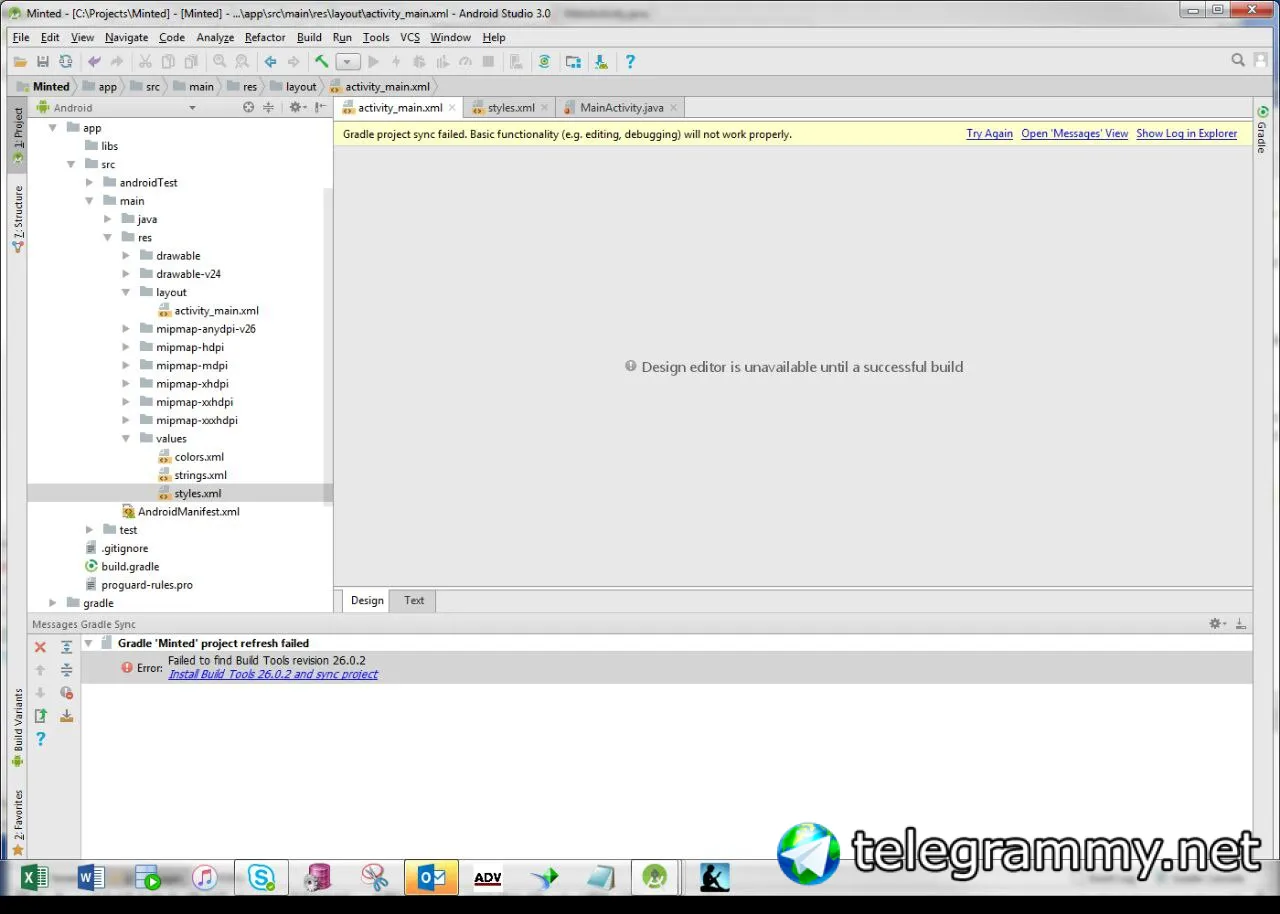
Task: Expand all messages in Gradle Sync
Action: [x=66, y=648]
